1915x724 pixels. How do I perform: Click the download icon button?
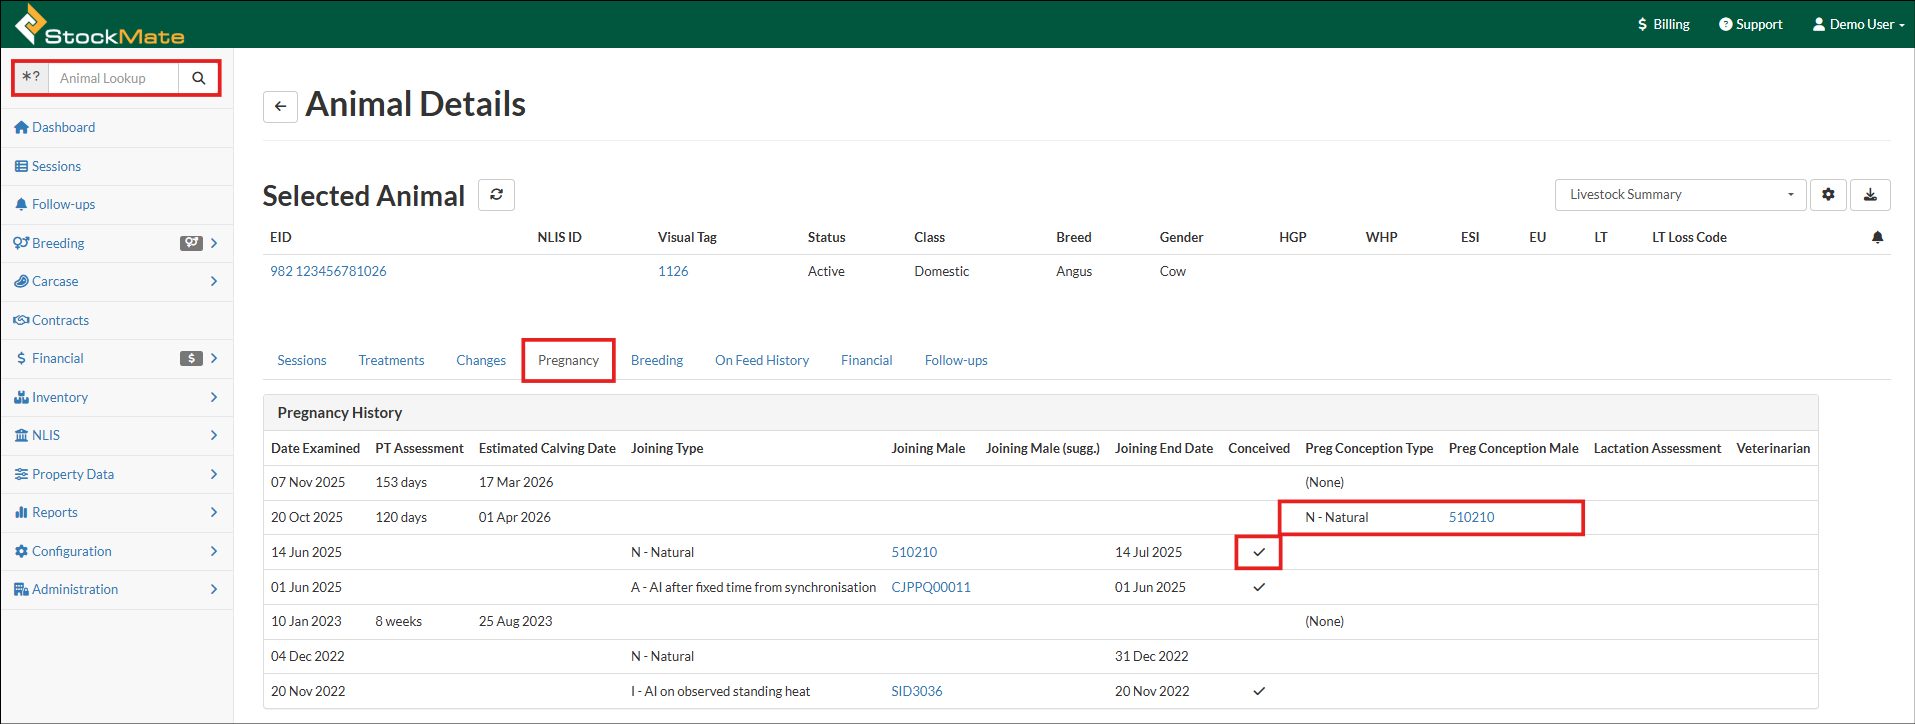[1870, 195]
